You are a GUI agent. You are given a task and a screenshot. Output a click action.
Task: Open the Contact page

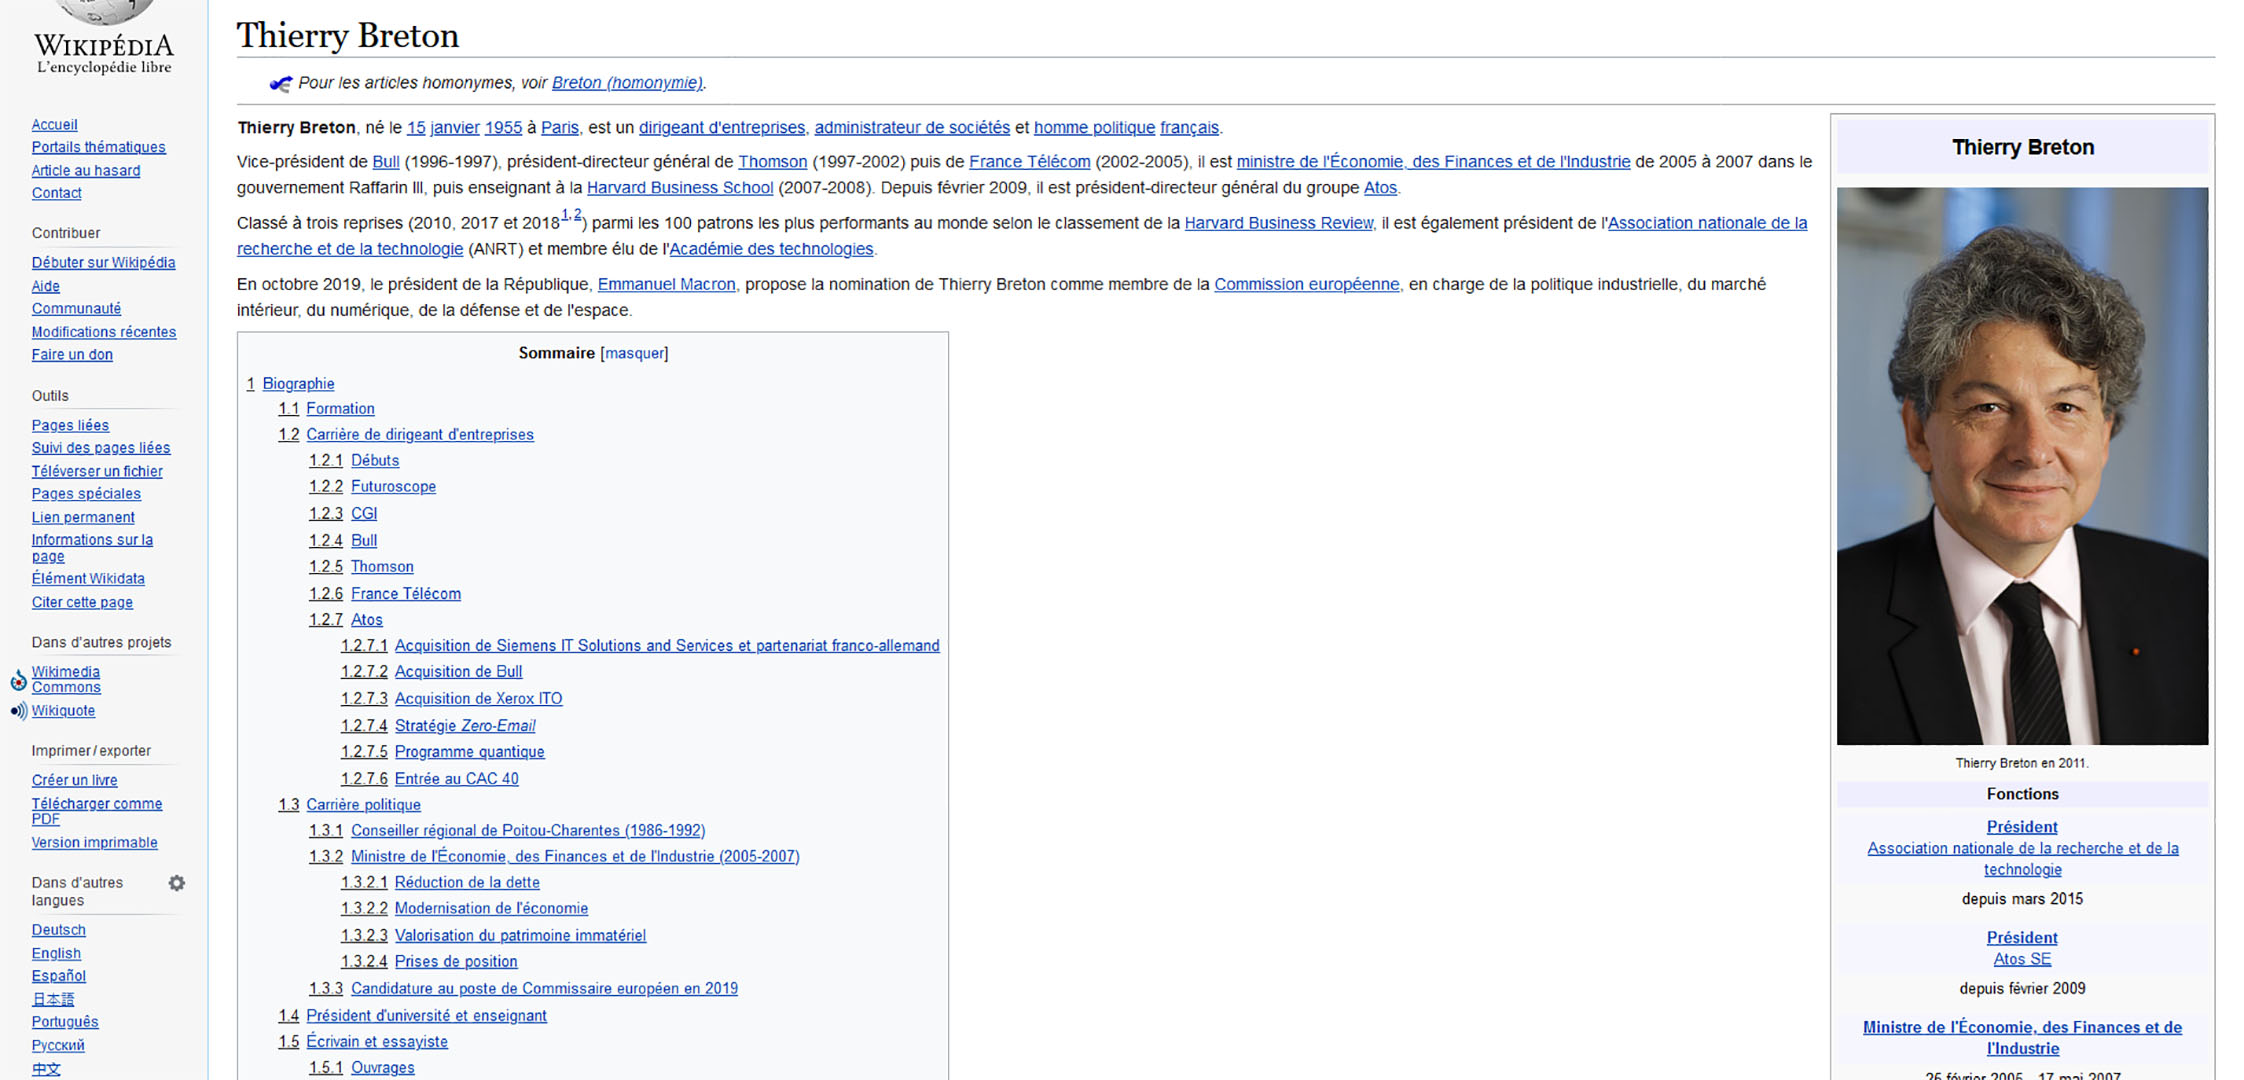[x=56, y=193]
